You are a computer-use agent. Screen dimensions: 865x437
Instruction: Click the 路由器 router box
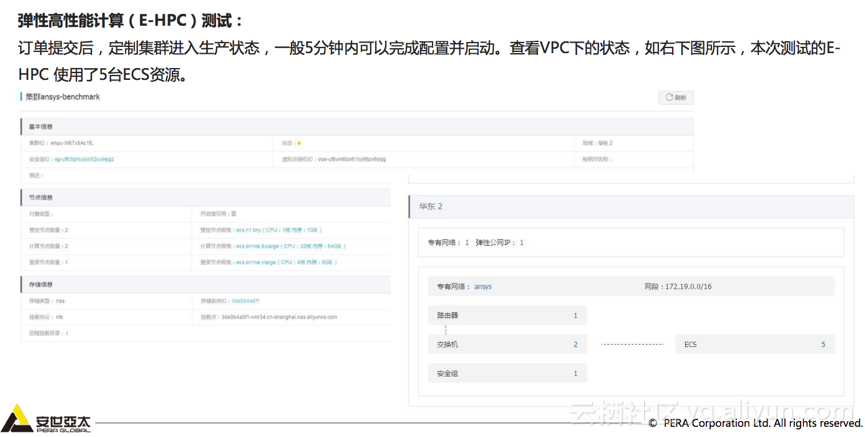(x=508, y=316)
